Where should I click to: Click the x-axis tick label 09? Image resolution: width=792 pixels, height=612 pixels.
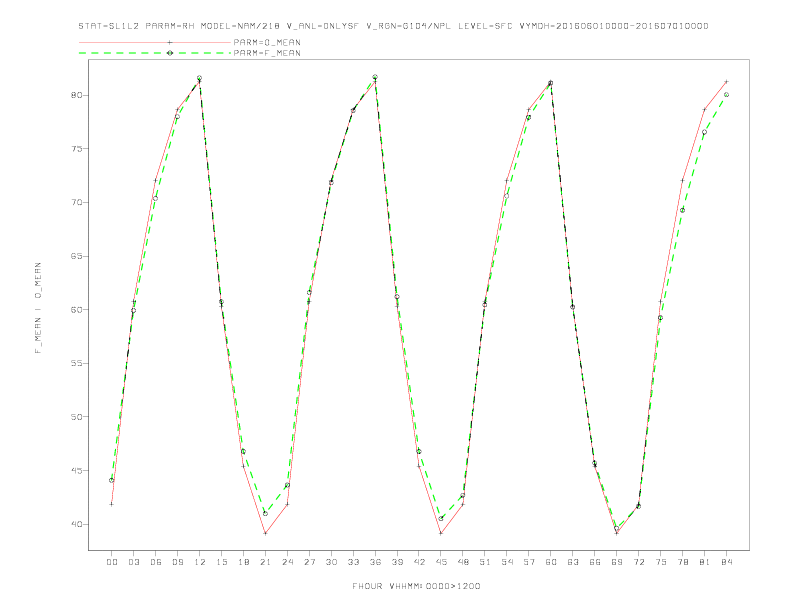(x=178, y=562)
